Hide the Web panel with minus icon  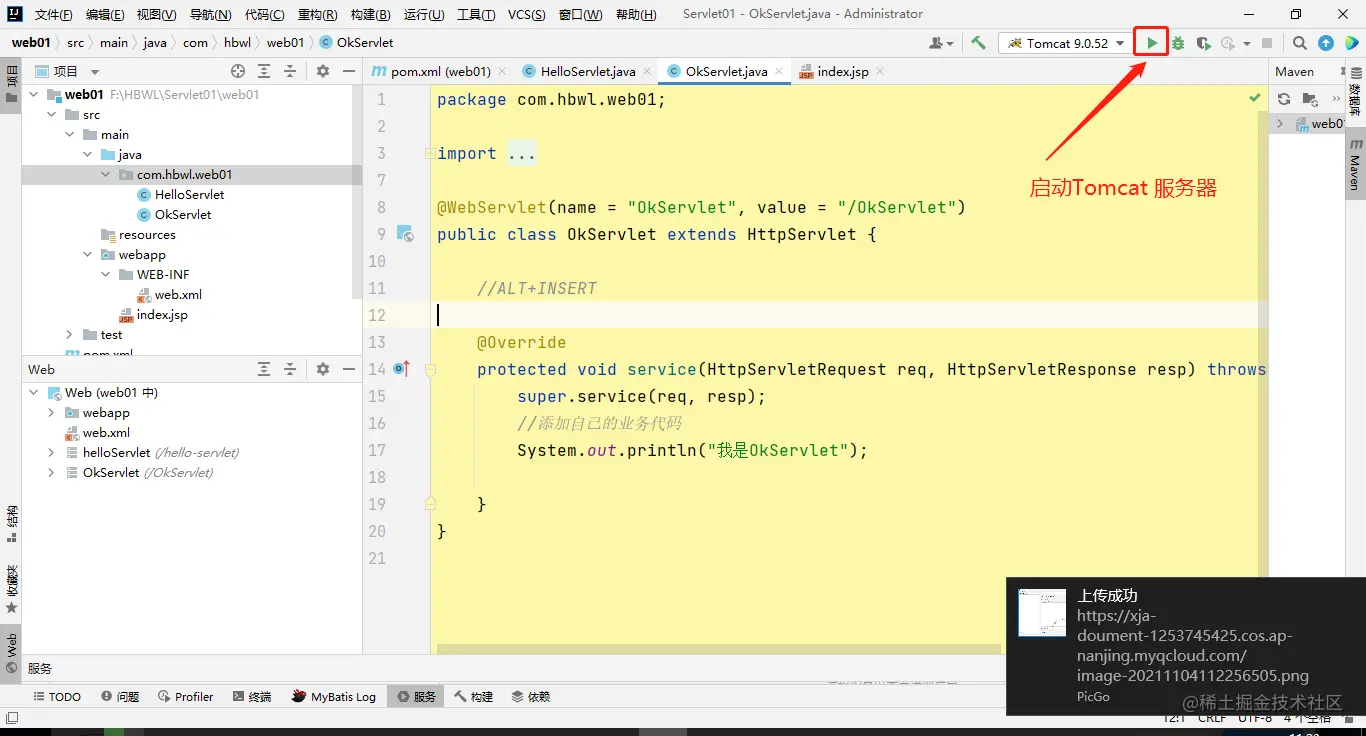[x=348, y=369]
